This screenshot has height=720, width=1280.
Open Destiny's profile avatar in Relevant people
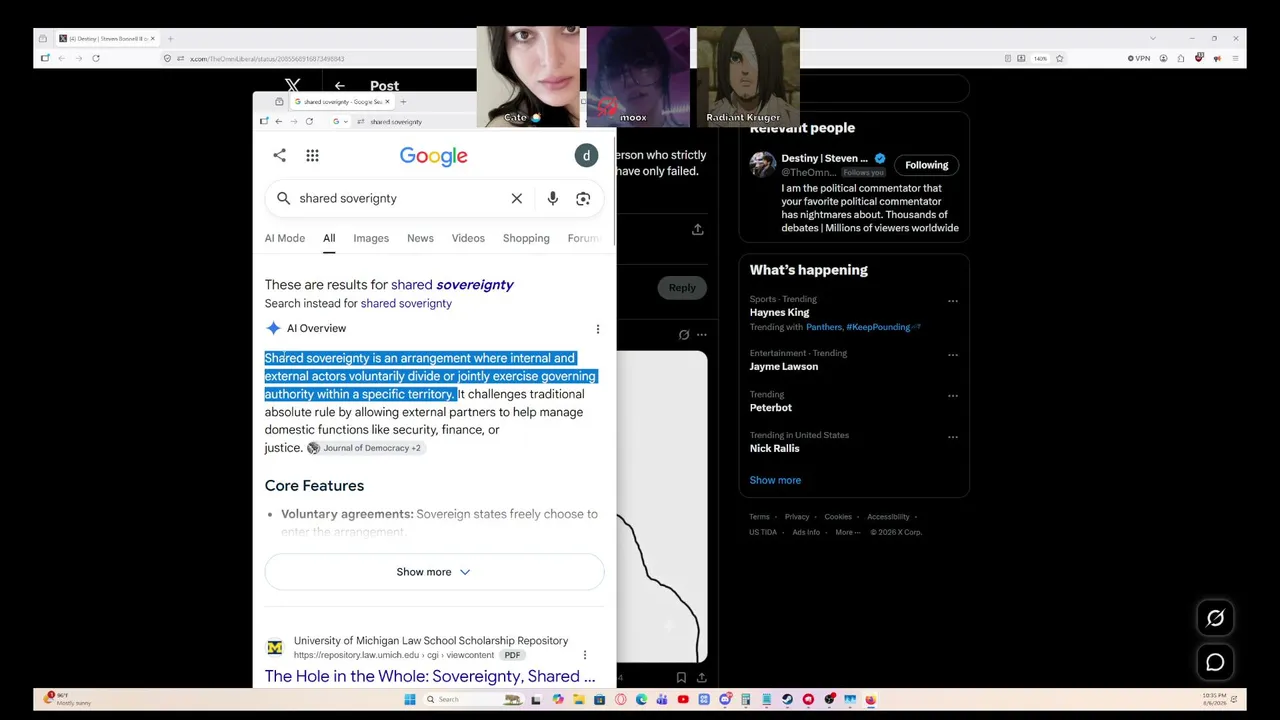tap(763, 165)
